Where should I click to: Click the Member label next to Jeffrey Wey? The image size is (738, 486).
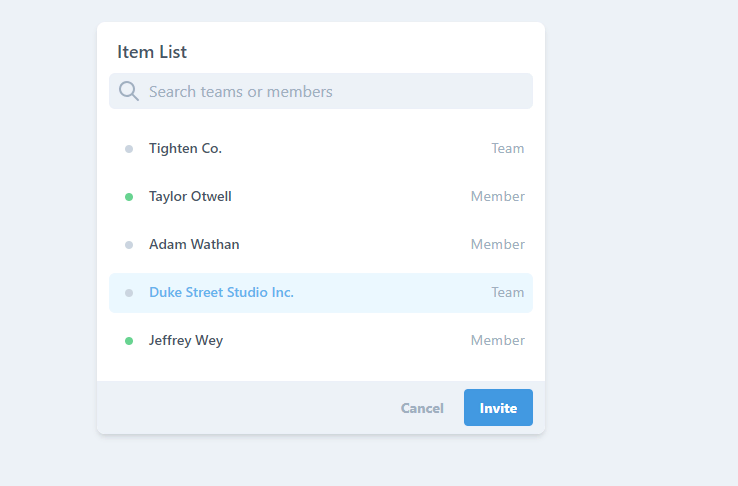(x=497, y=341)
